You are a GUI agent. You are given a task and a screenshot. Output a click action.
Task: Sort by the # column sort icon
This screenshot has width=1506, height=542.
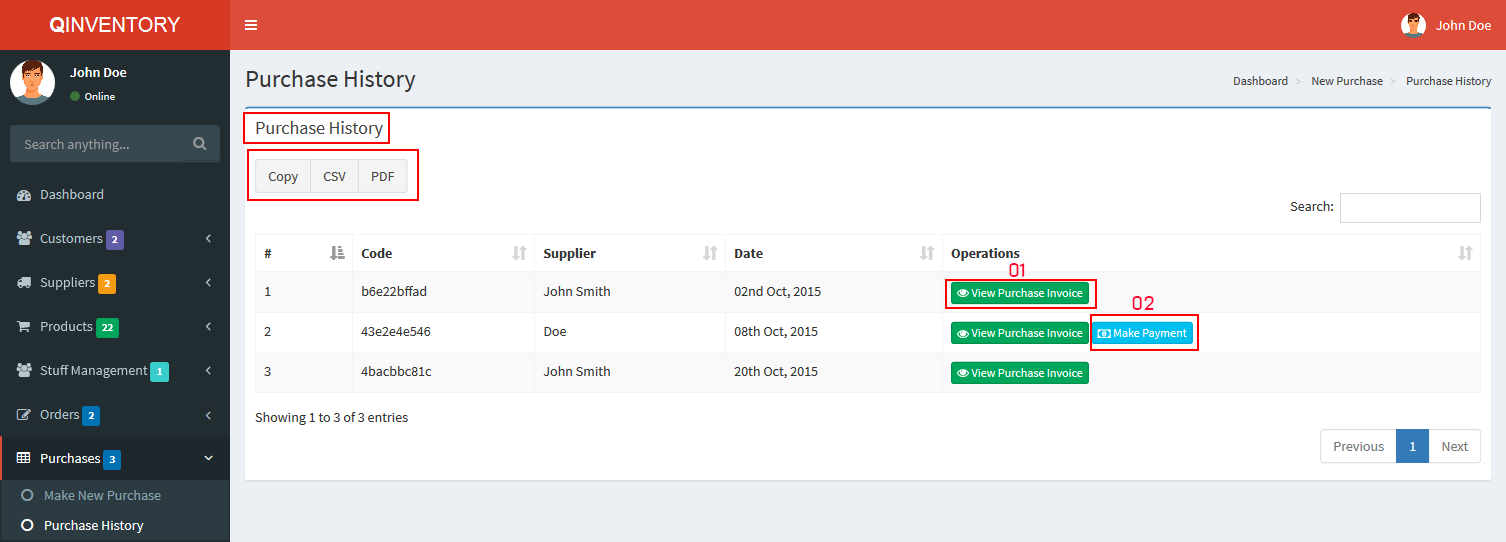click(x=337, y=254)
